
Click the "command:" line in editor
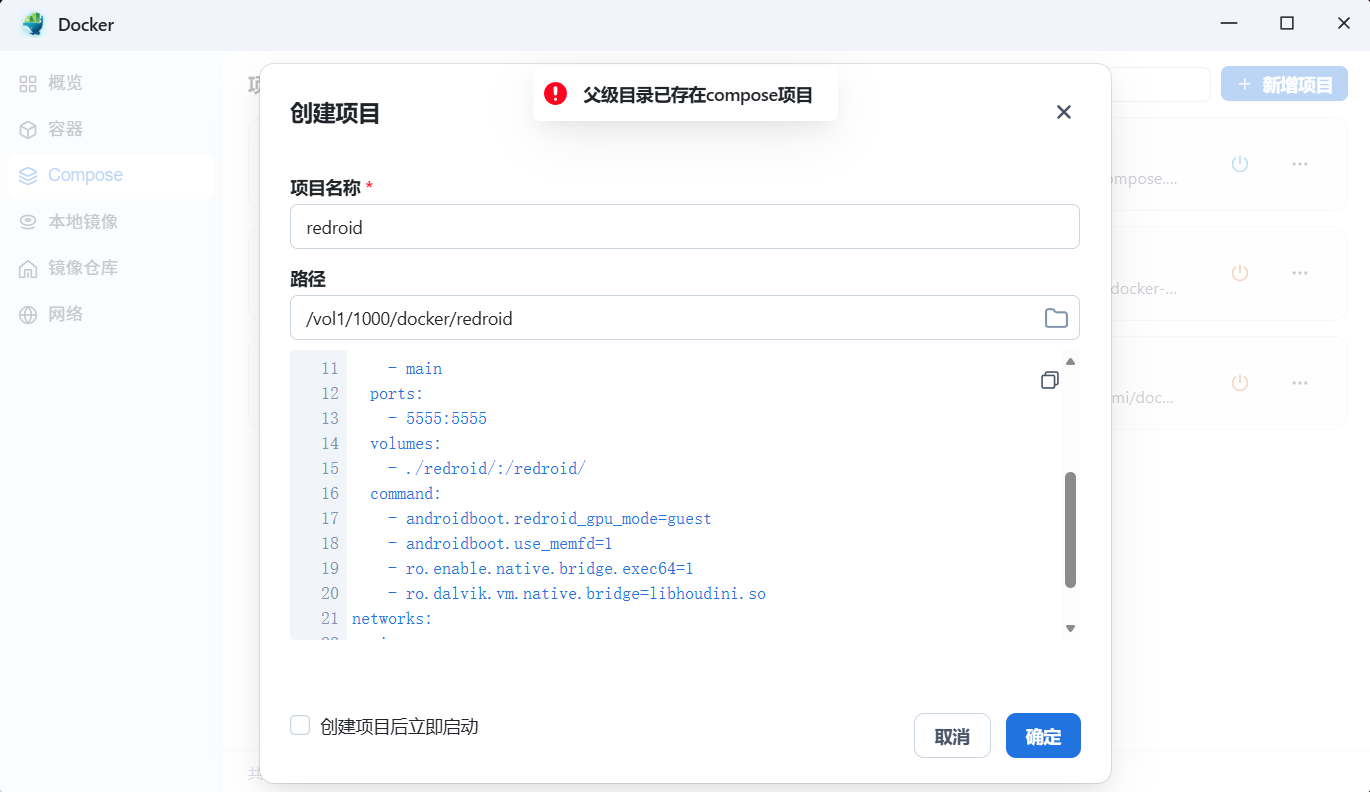(405, 494)
